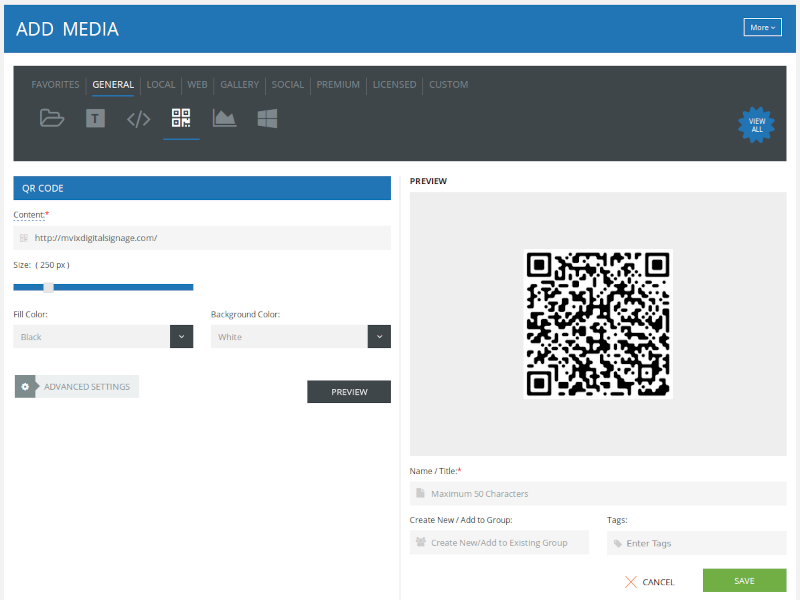This screenshot has width=800, height=600.
Task: Switch to the Favorites tab
Action: (x=55, y=85)
